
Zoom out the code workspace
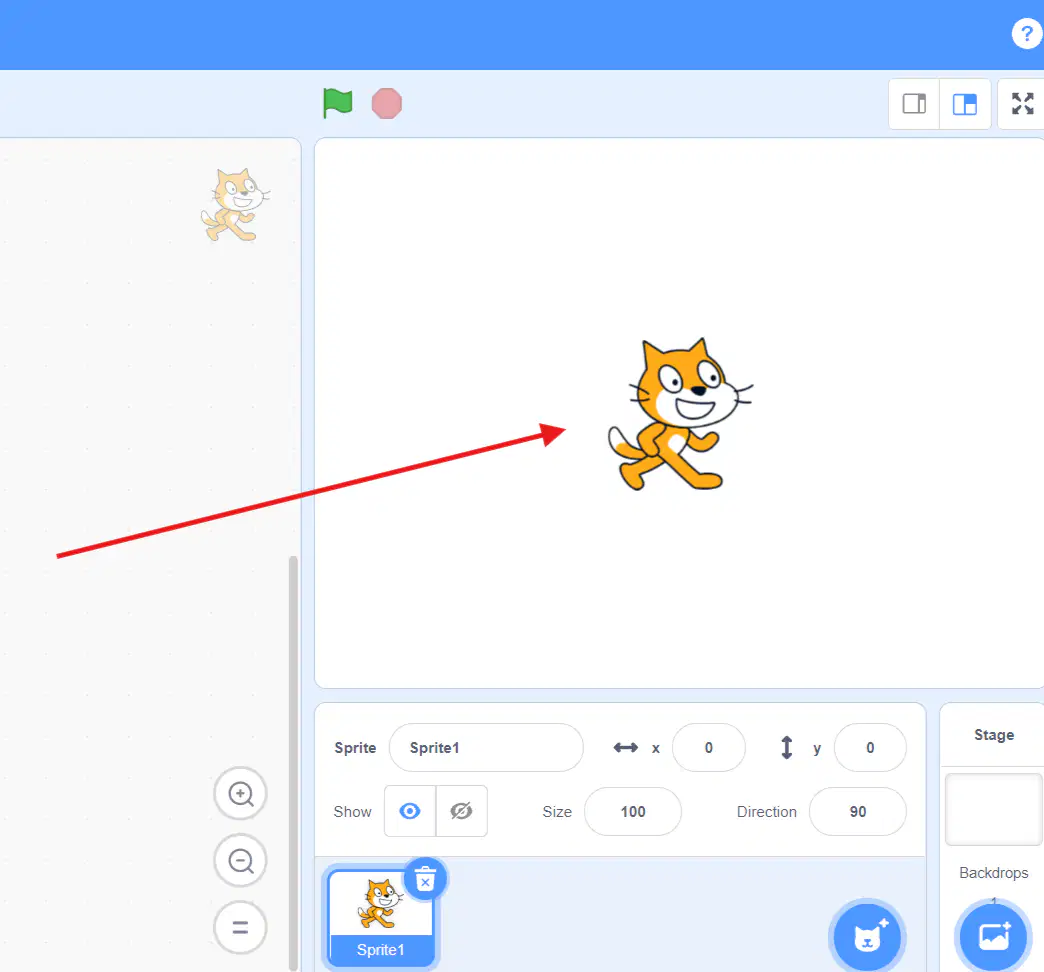[x=240, y=861]
